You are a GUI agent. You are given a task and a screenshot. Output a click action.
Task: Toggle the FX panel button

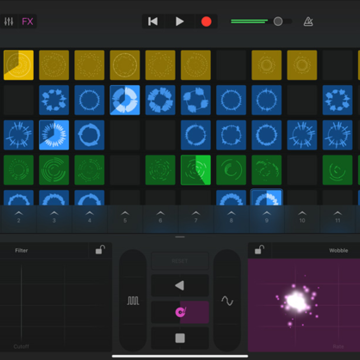(x=27, y=22)
